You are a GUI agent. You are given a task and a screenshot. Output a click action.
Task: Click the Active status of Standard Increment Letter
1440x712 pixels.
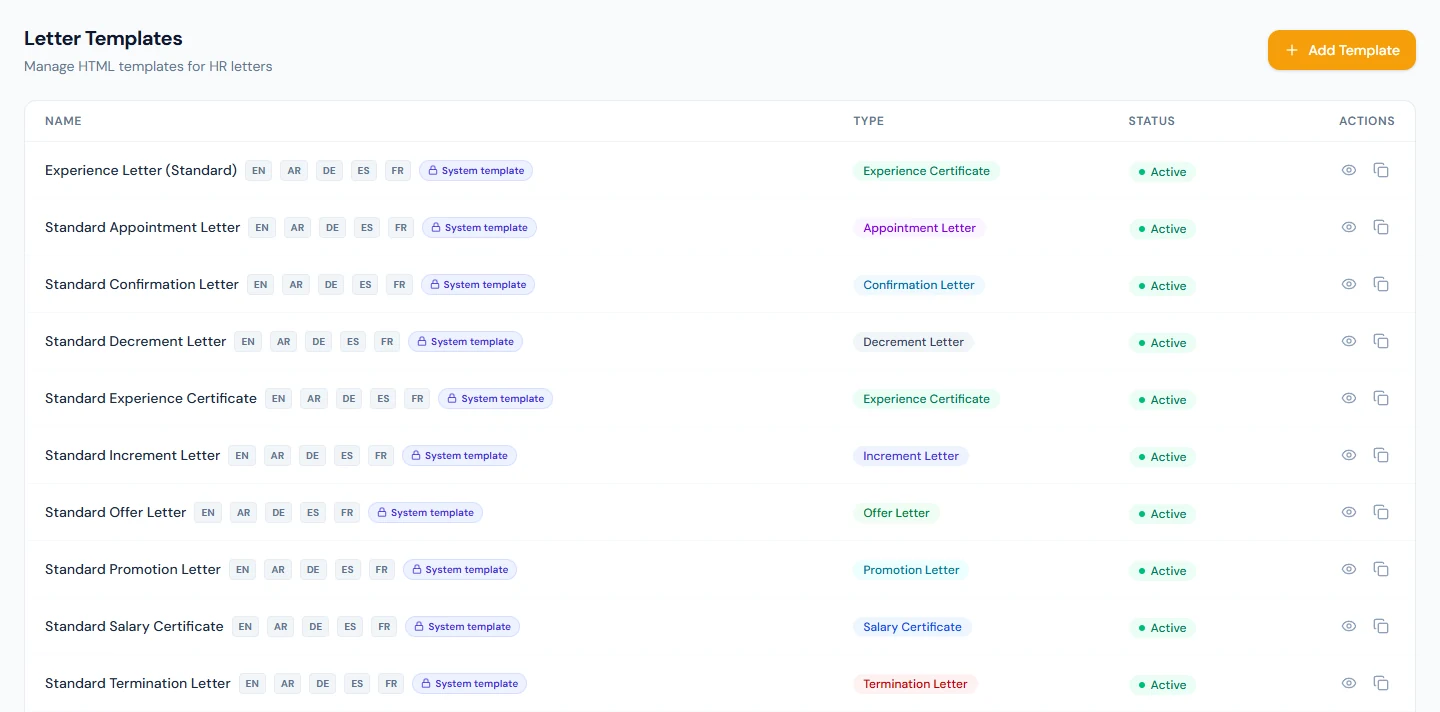[x=1162, y=456]
